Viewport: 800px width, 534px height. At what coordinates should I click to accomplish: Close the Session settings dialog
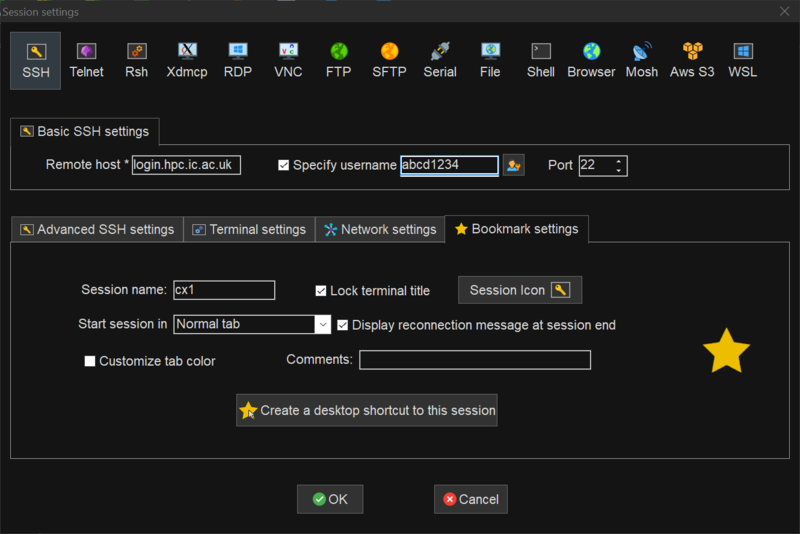784,11
